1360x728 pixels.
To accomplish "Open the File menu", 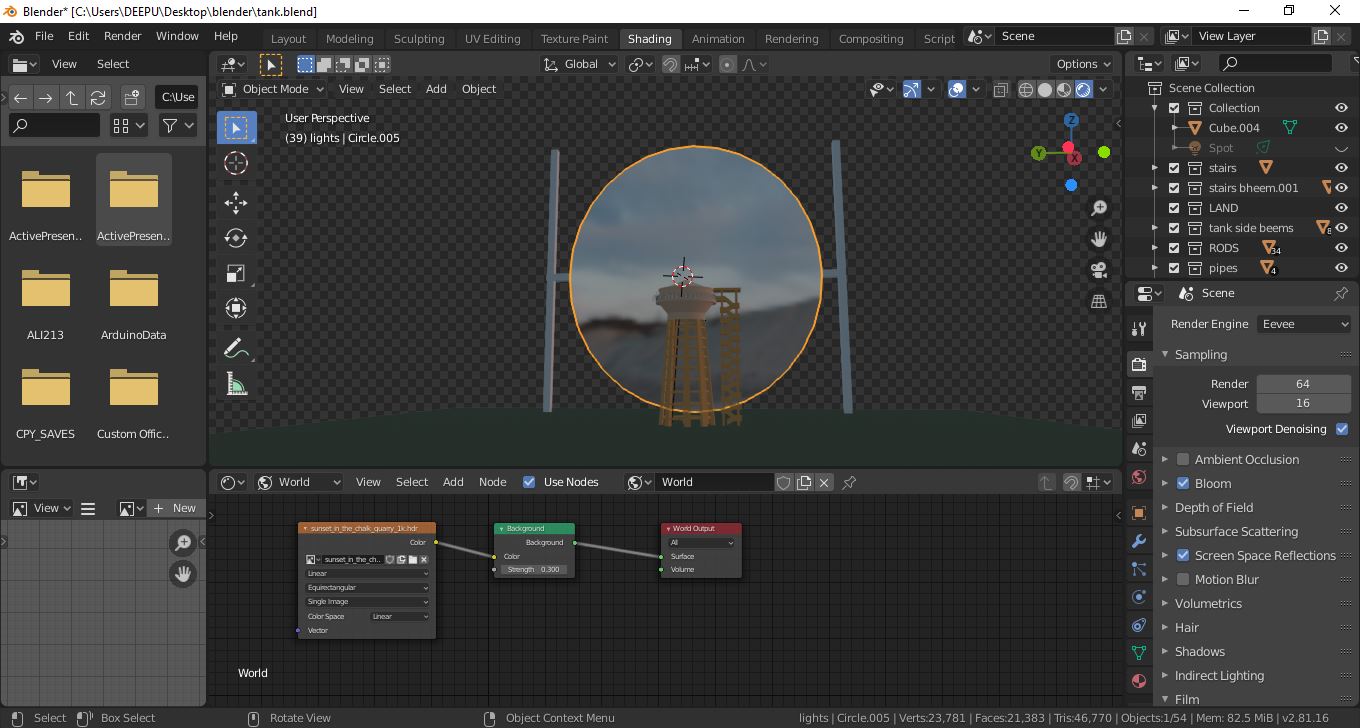I will point(44,36).
